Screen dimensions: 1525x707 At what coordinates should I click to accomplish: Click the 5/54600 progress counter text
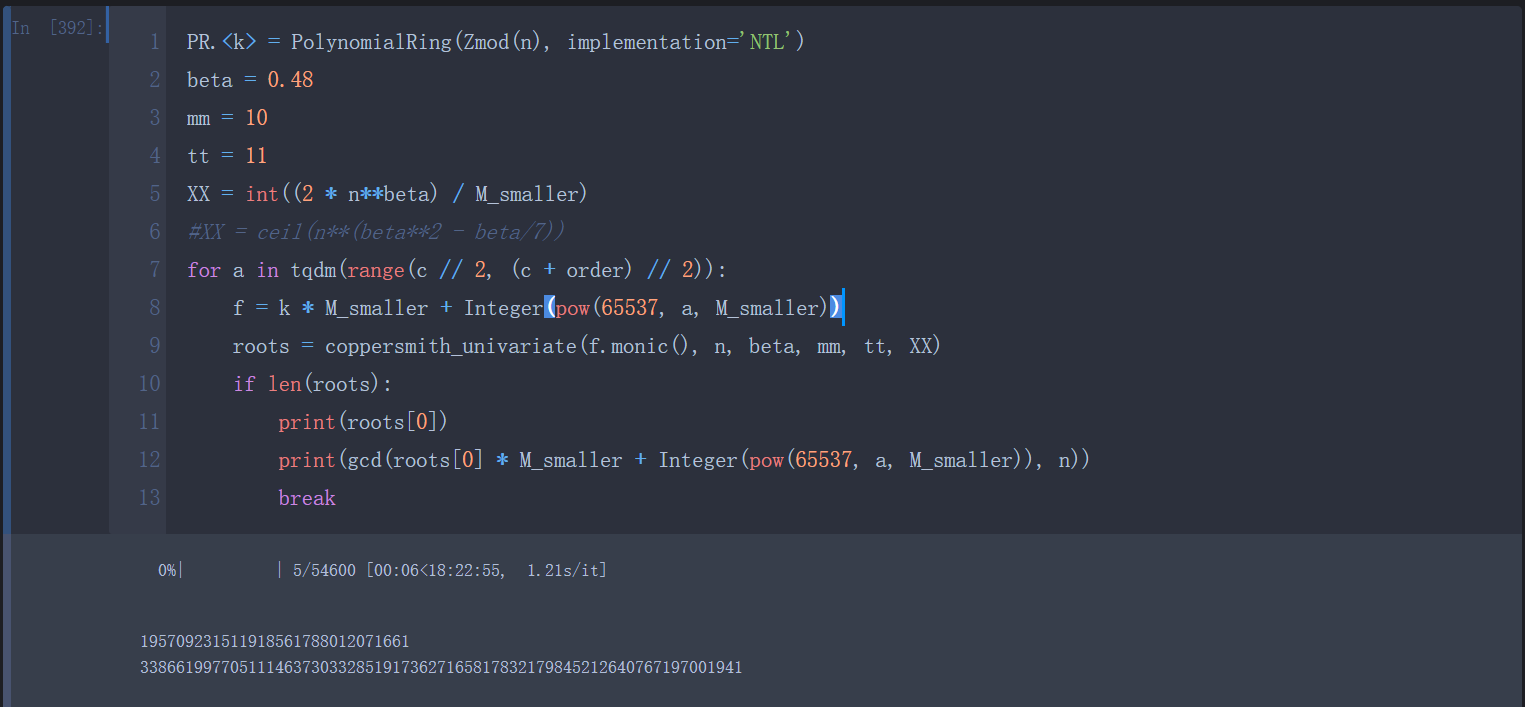[325, 570]
